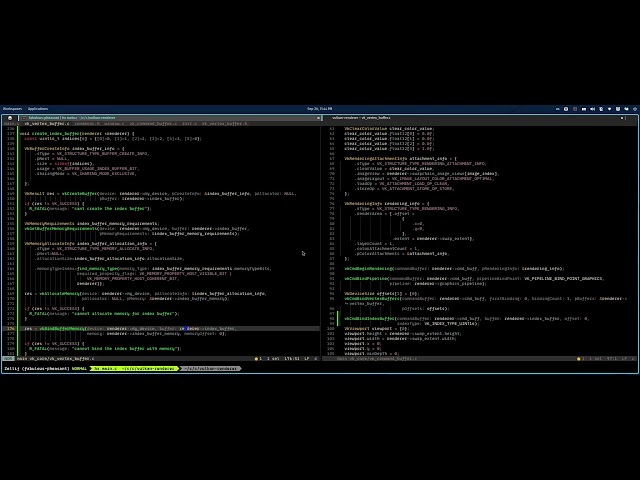This screenshot has width=640, height=480.
Task: Click 'VkMemoryAllocateInfo index_buffer_allocation_info' line
Action: pyautogui.click(x=90, y=244)
